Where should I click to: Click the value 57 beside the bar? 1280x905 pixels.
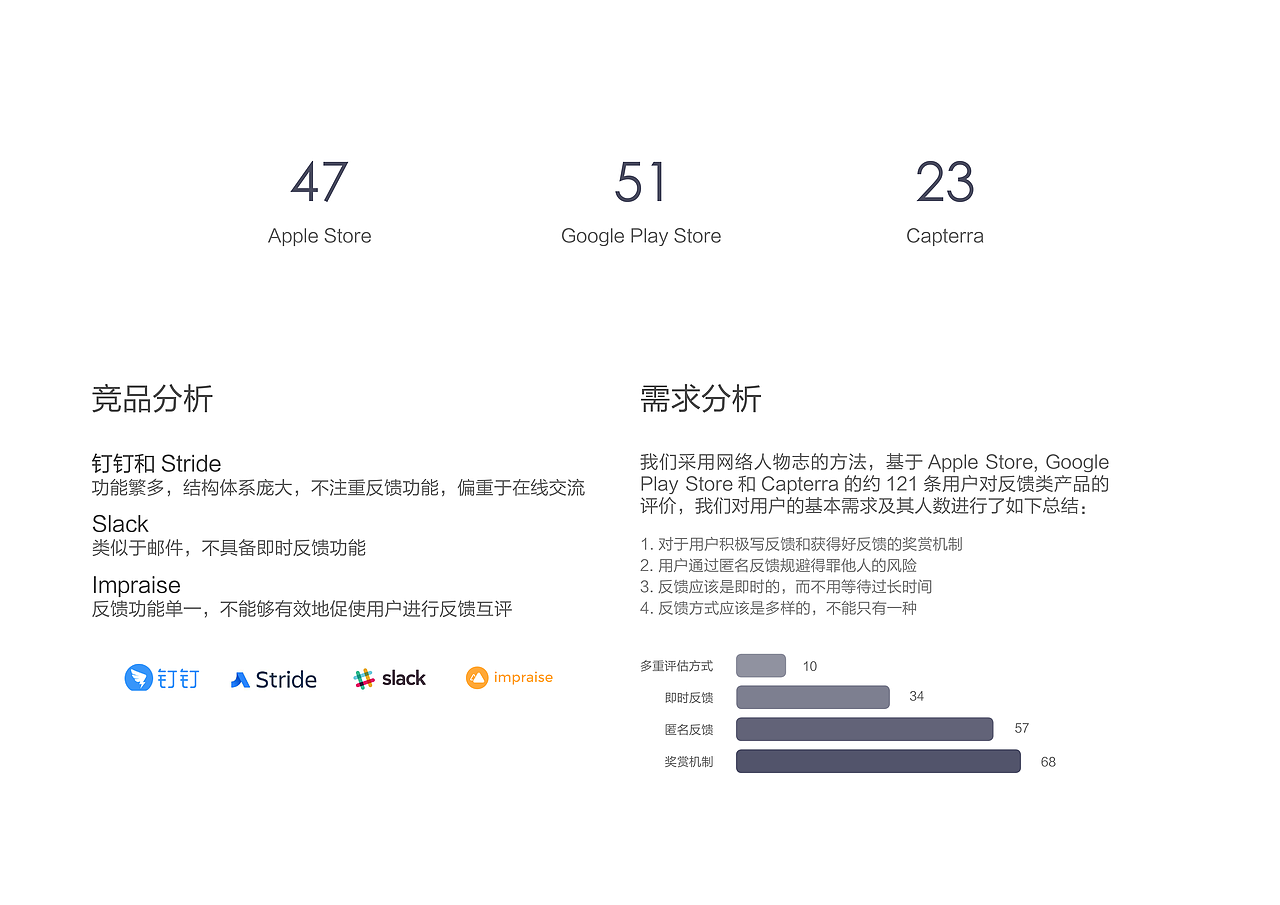click(x=1022, y=728)
